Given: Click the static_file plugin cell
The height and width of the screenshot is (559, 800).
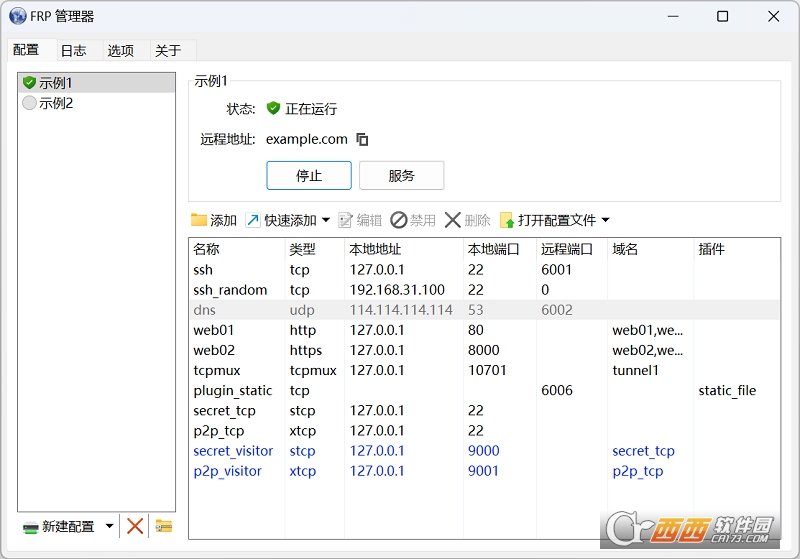Looking at the screenshot, I should click(727, 391).
